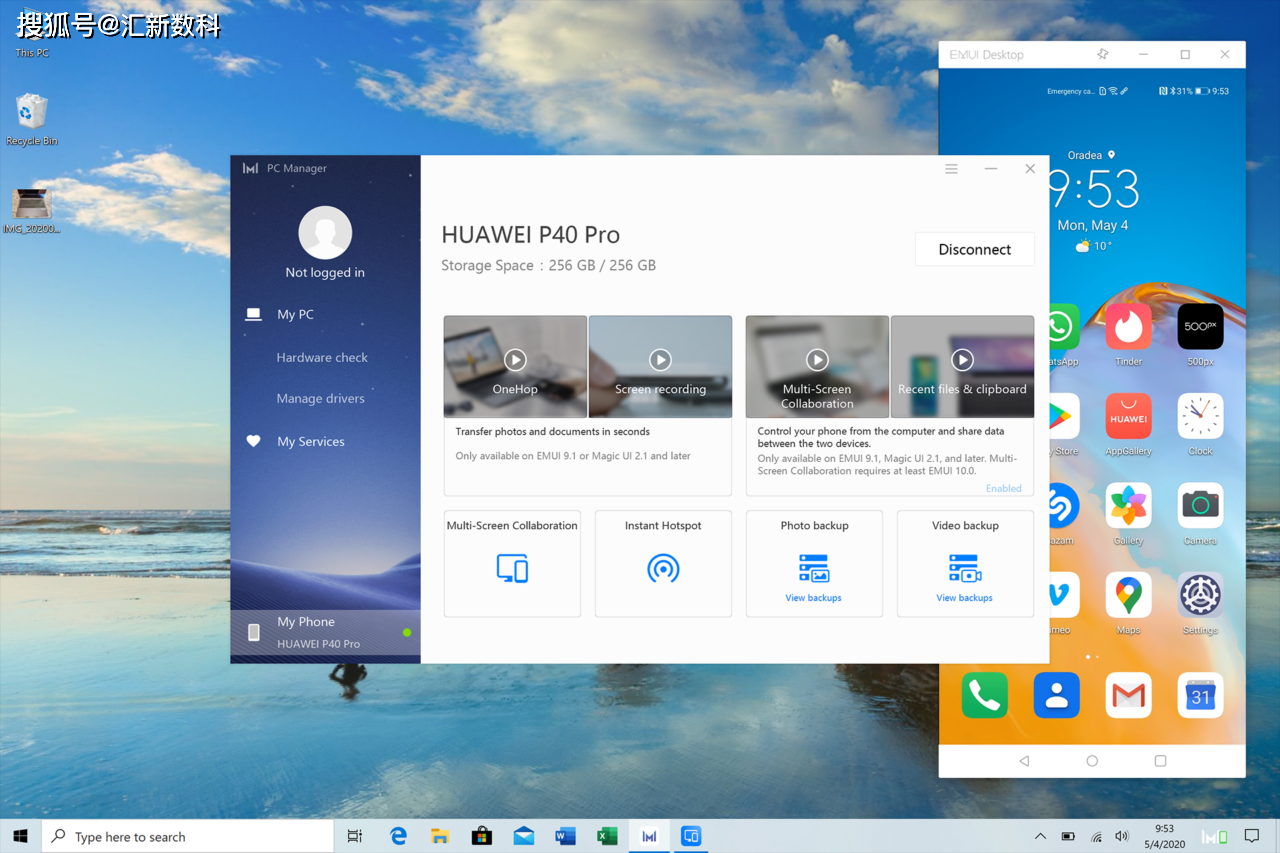This screenshot has height=853, width=1280.
Task: Play the Multi-Screen Collaboration tutorial video
Action: click(817, 359)
